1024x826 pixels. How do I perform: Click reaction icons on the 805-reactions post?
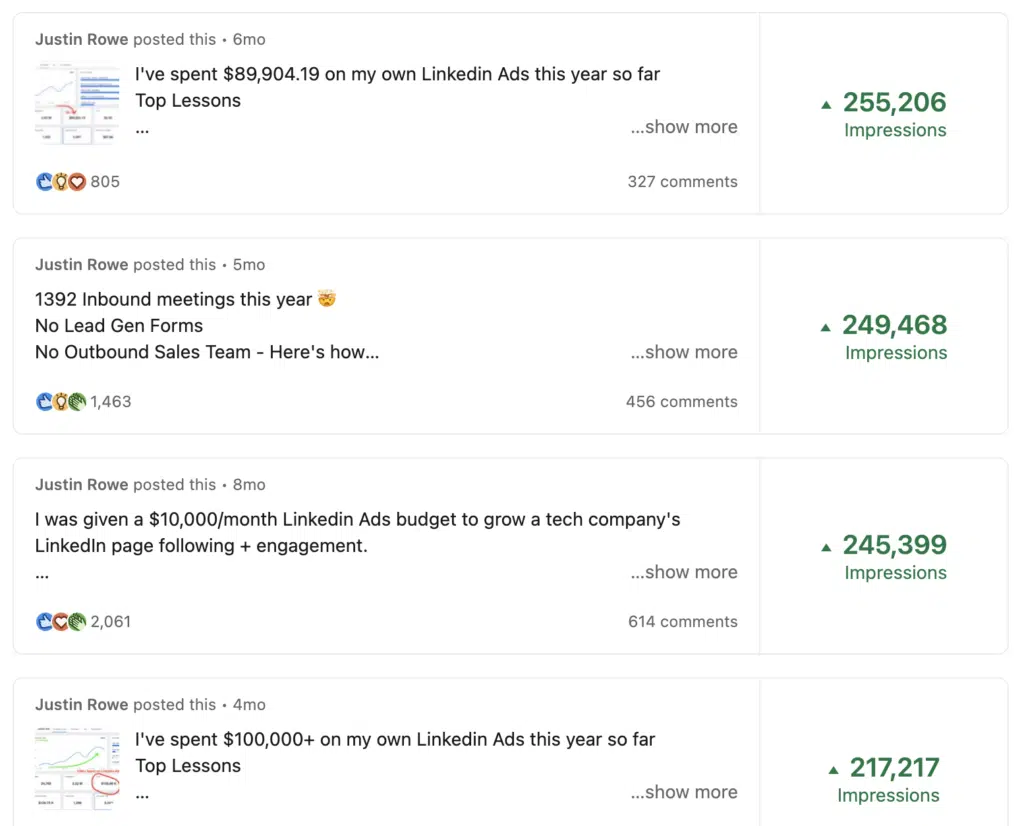(x=61, y=182)
